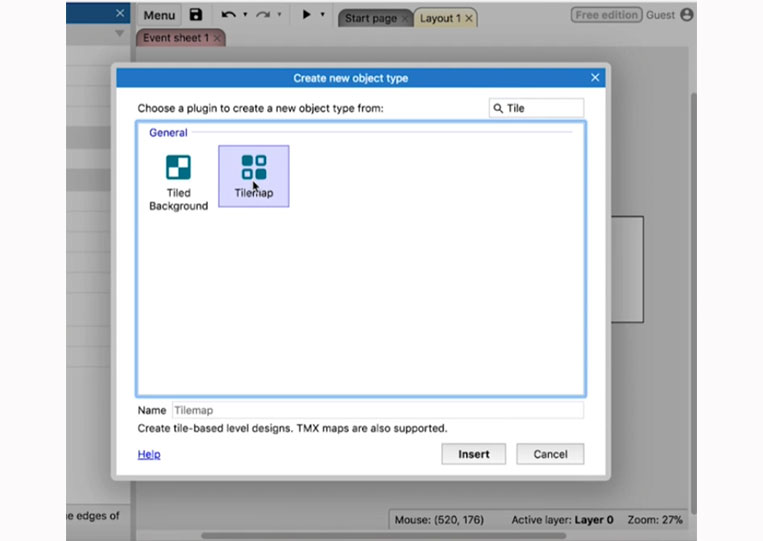Click the 'Choose a plugin' prompt text

pos(260,108)
